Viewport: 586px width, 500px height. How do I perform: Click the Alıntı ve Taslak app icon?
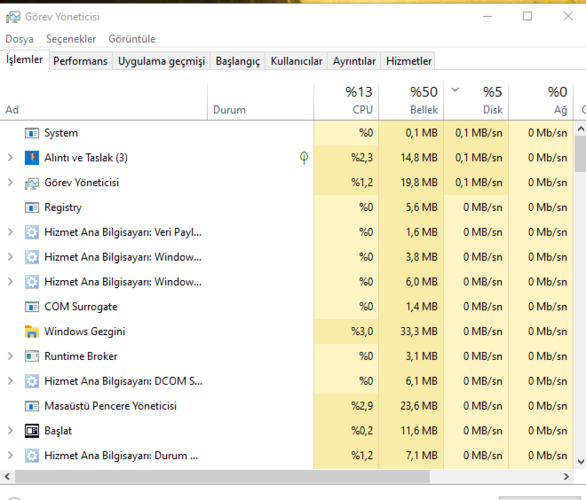(x=32, y=158)
